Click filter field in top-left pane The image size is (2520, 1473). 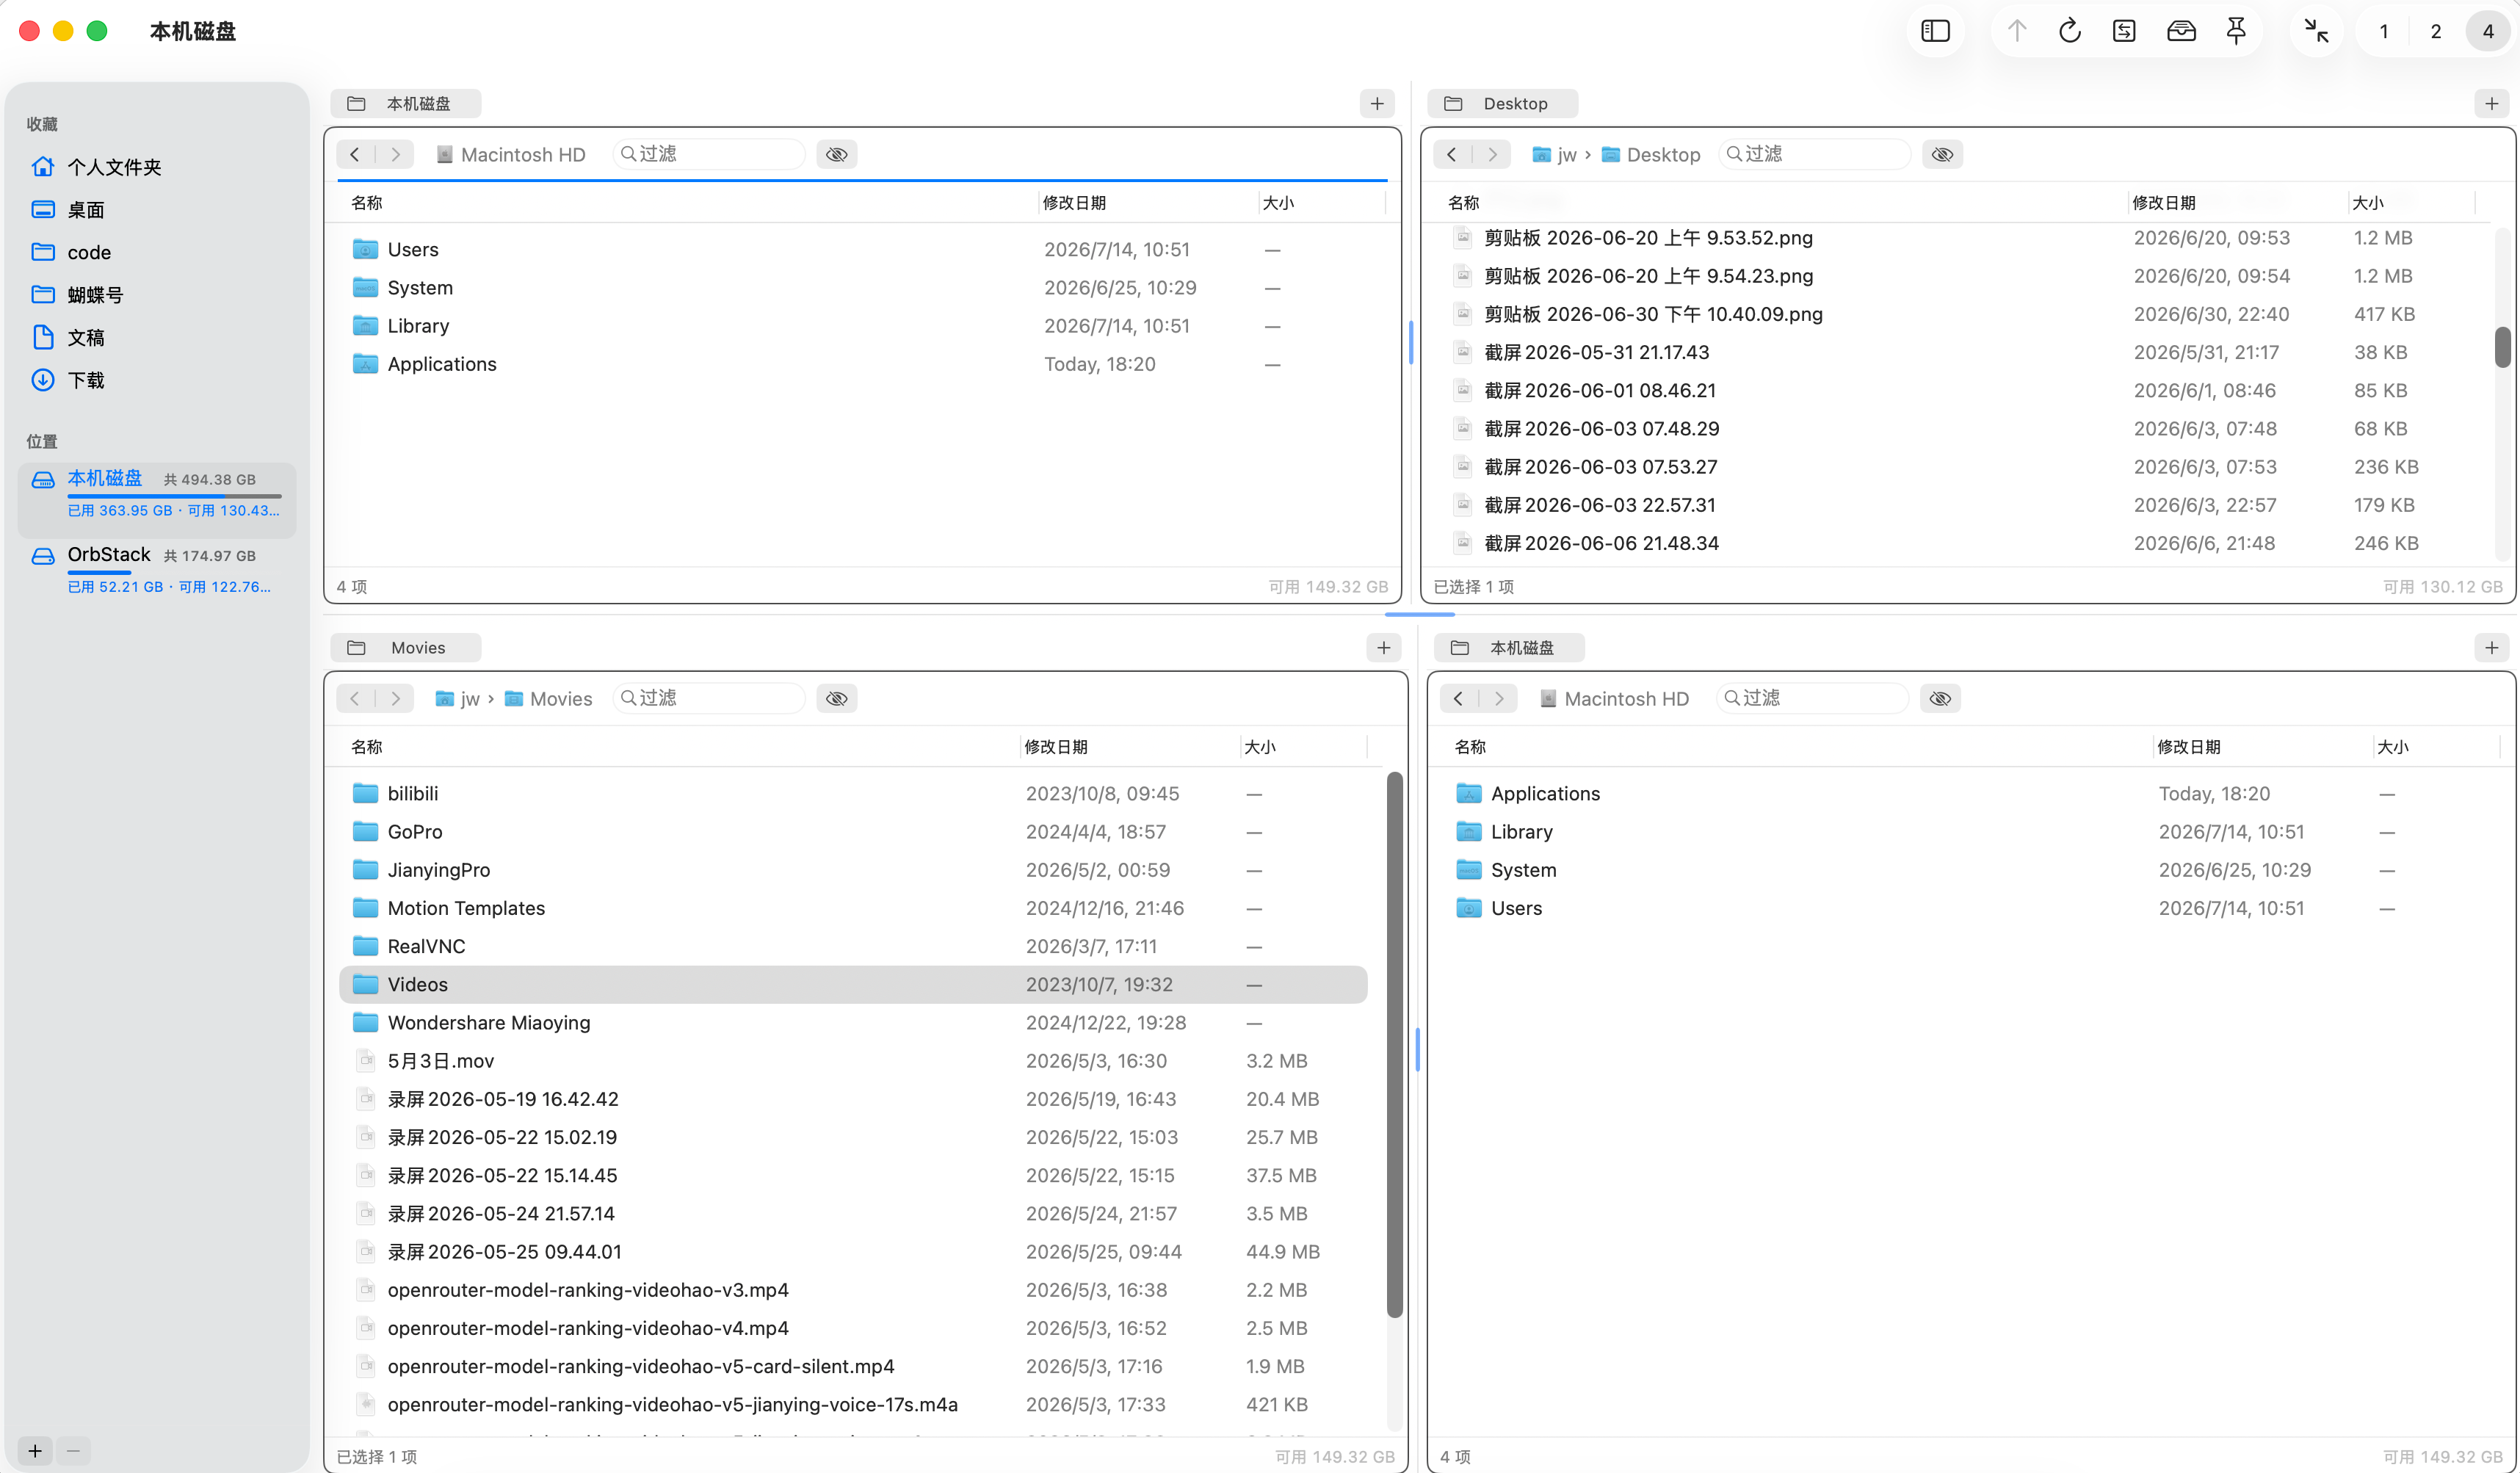pos(709,154)
